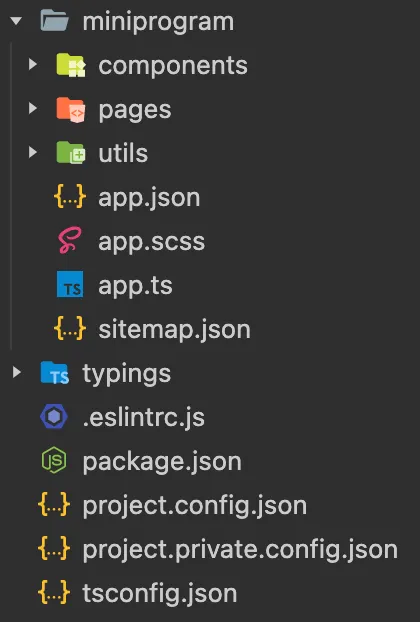This screenshot has height=622, width=420.
Task: Open the project.private.config.json file
Action: (x=240, y=550)
